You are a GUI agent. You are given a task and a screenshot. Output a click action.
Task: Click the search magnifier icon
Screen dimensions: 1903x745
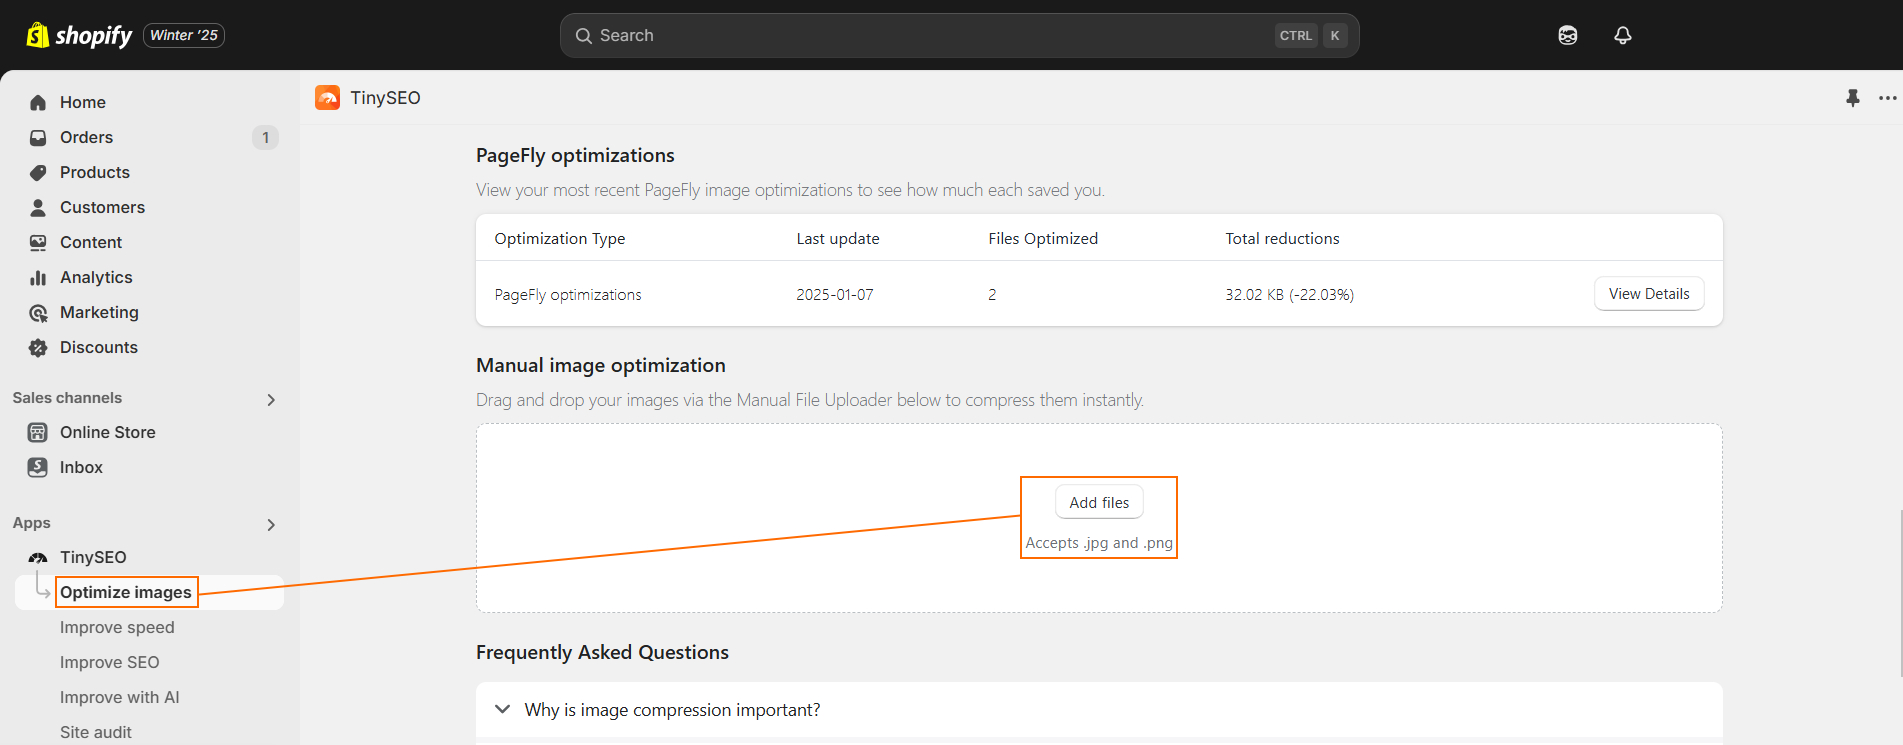click(584, 36)
